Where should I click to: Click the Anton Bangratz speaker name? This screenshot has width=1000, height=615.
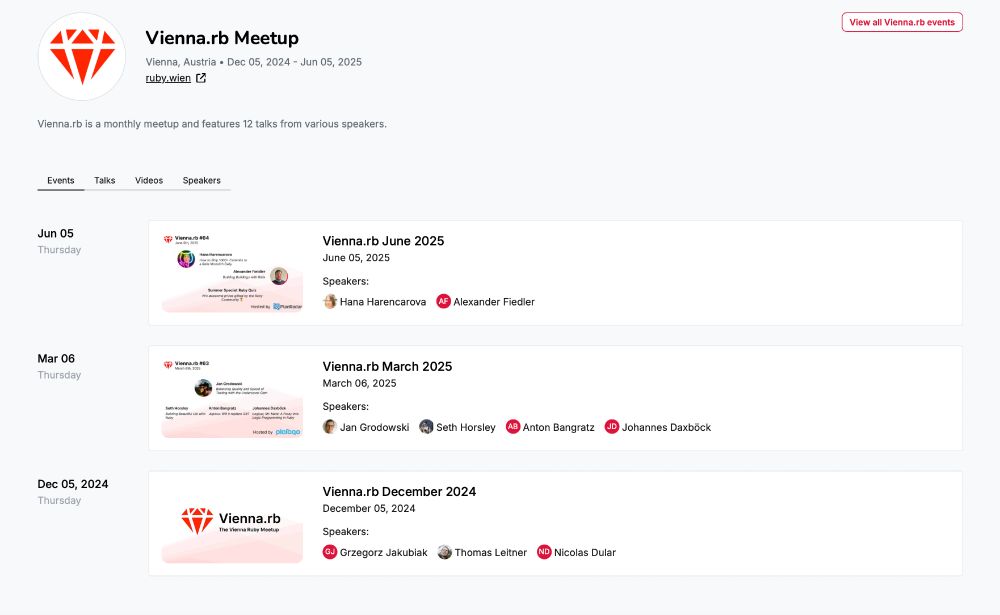(559, 427)
